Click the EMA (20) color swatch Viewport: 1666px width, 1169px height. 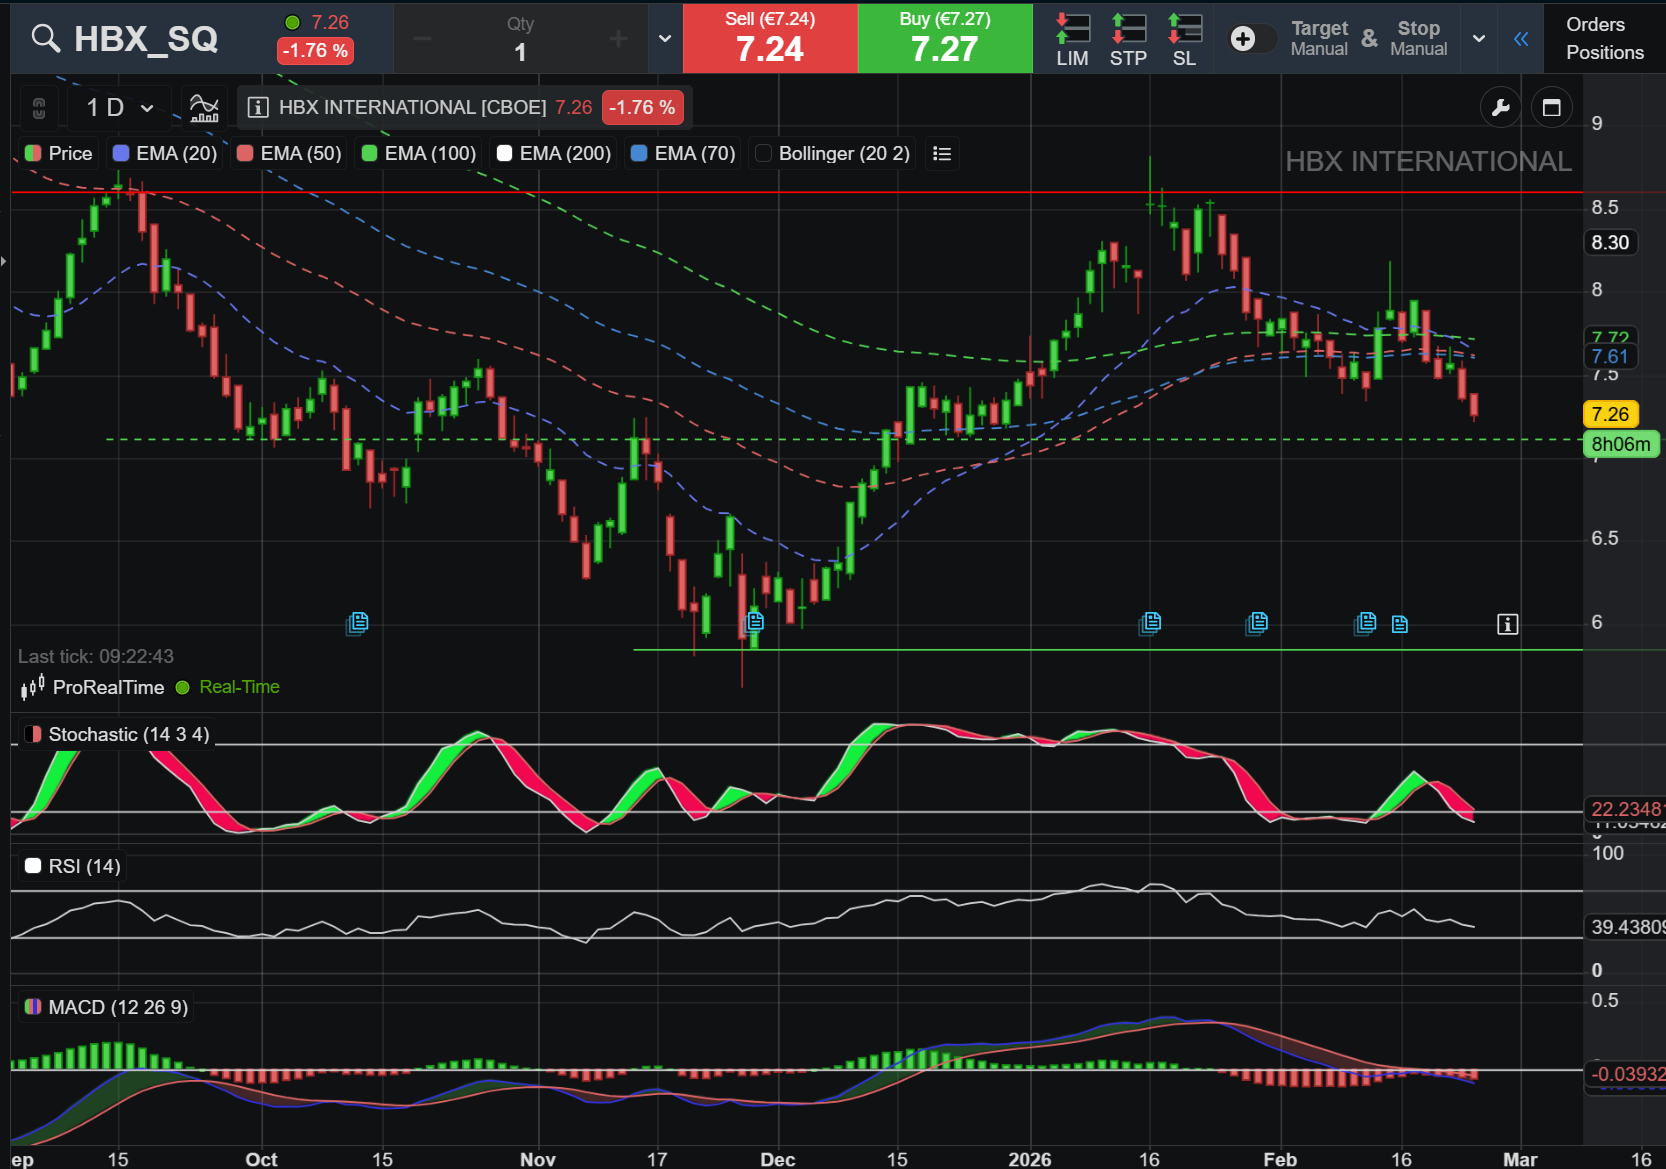pos(121,153)
